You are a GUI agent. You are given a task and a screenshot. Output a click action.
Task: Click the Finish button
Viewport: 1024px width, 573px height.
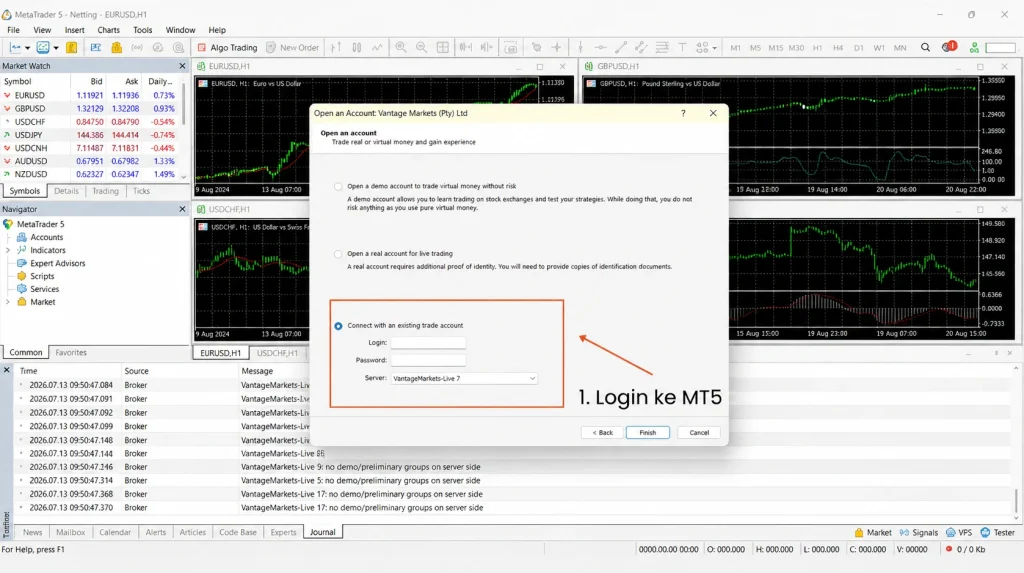tap(647, 433)
